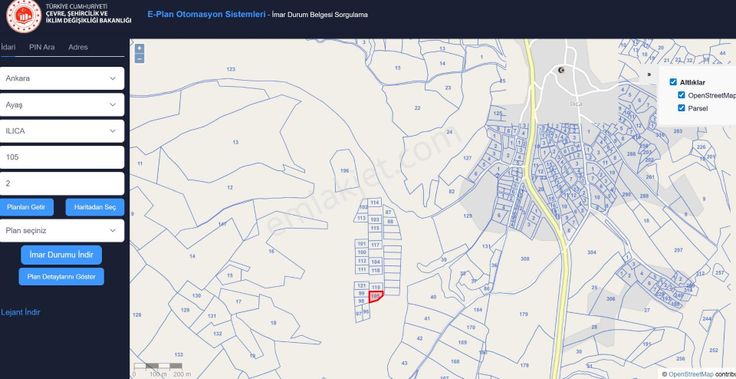Switch to the PIN Ara tab
736x379 pixels.
click(42, 47)
